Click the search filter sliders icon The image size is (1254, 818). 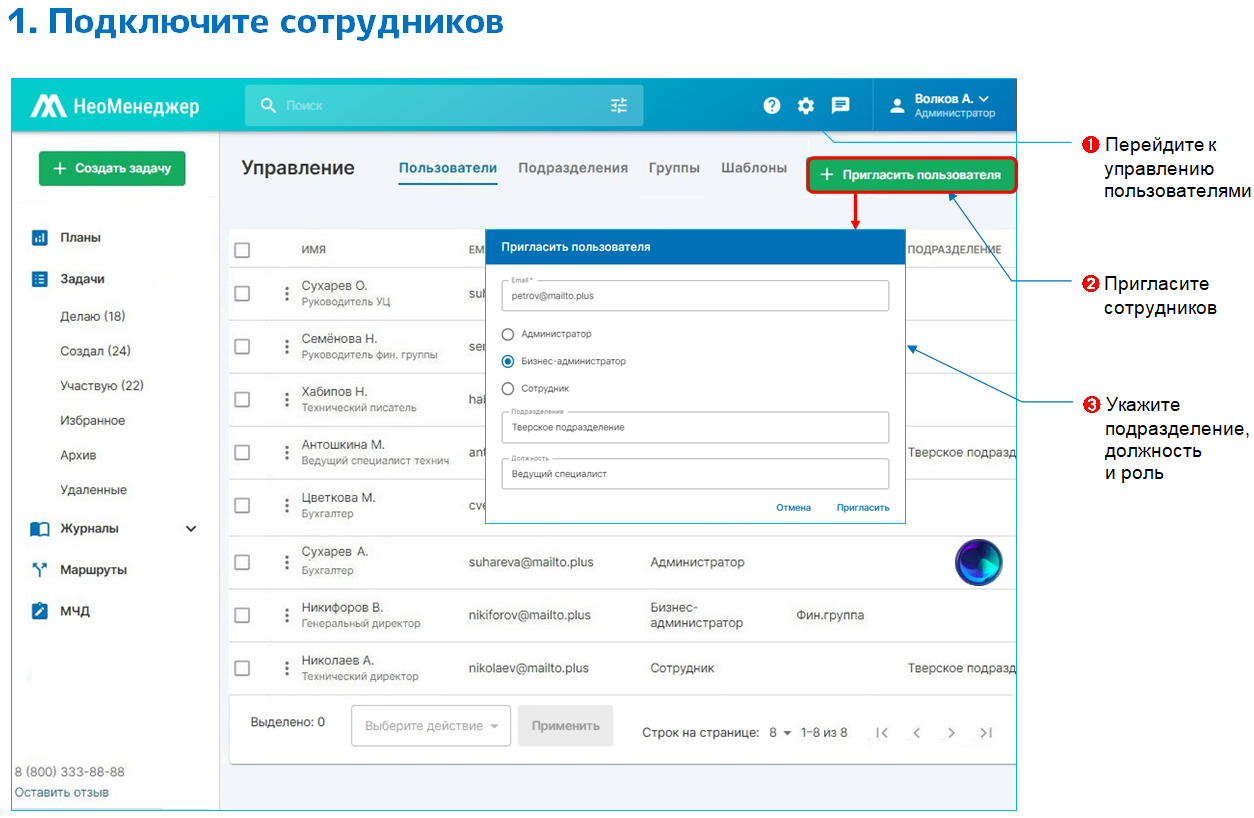[x=619, y=105]
